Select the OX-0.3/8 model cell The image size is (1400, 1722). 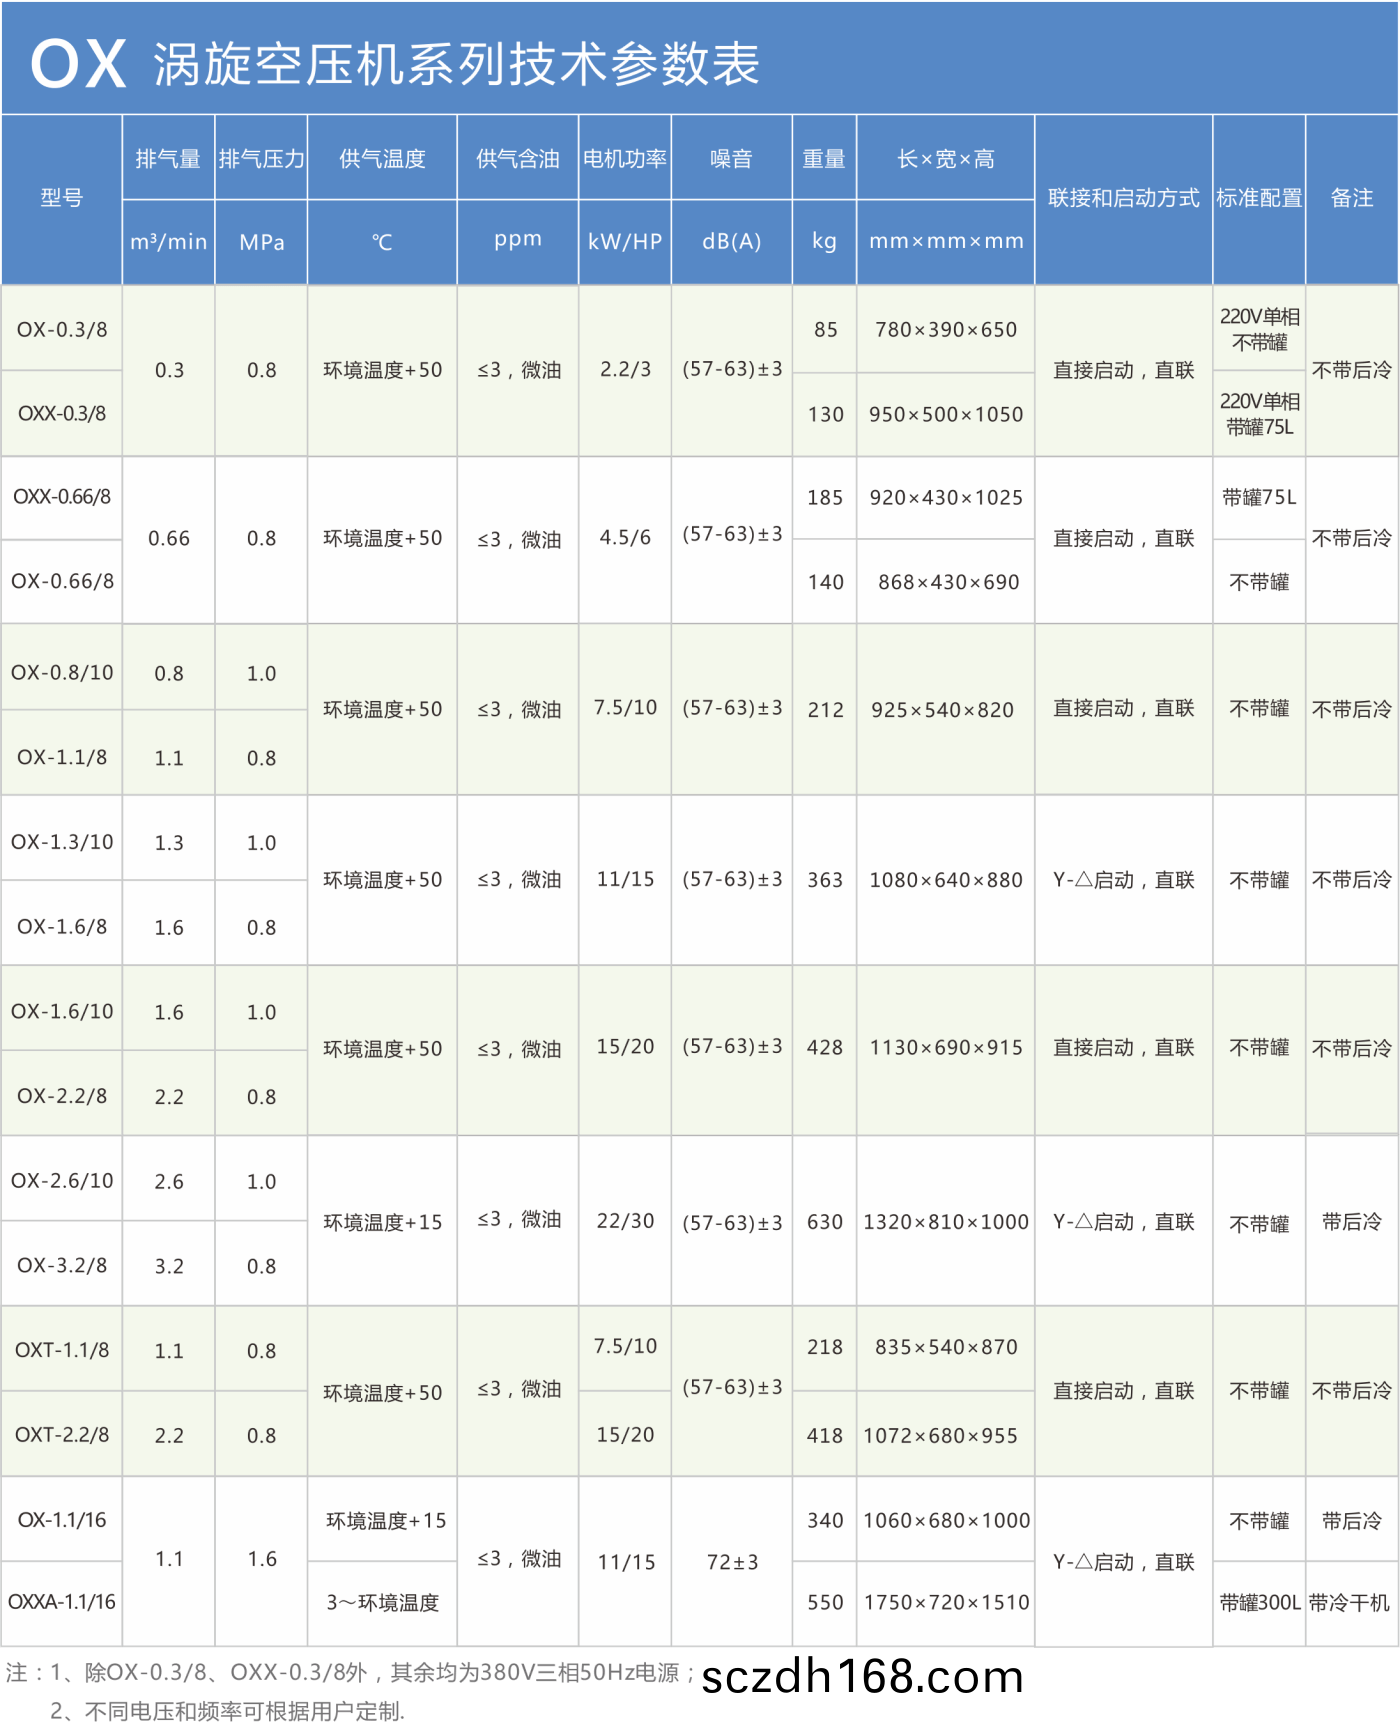tap(62, 330)
